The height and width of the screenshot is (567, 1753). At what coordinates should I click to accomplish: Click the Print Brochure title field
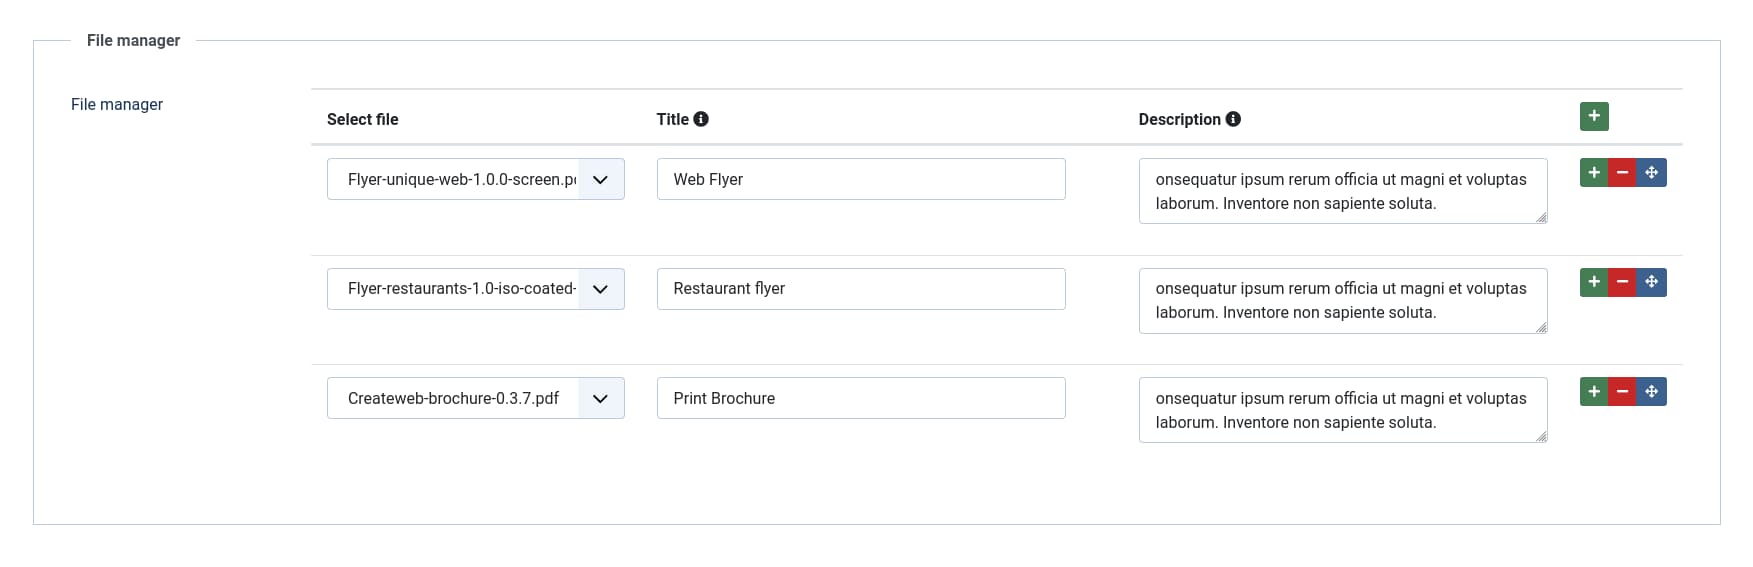(x=860, y=398)
